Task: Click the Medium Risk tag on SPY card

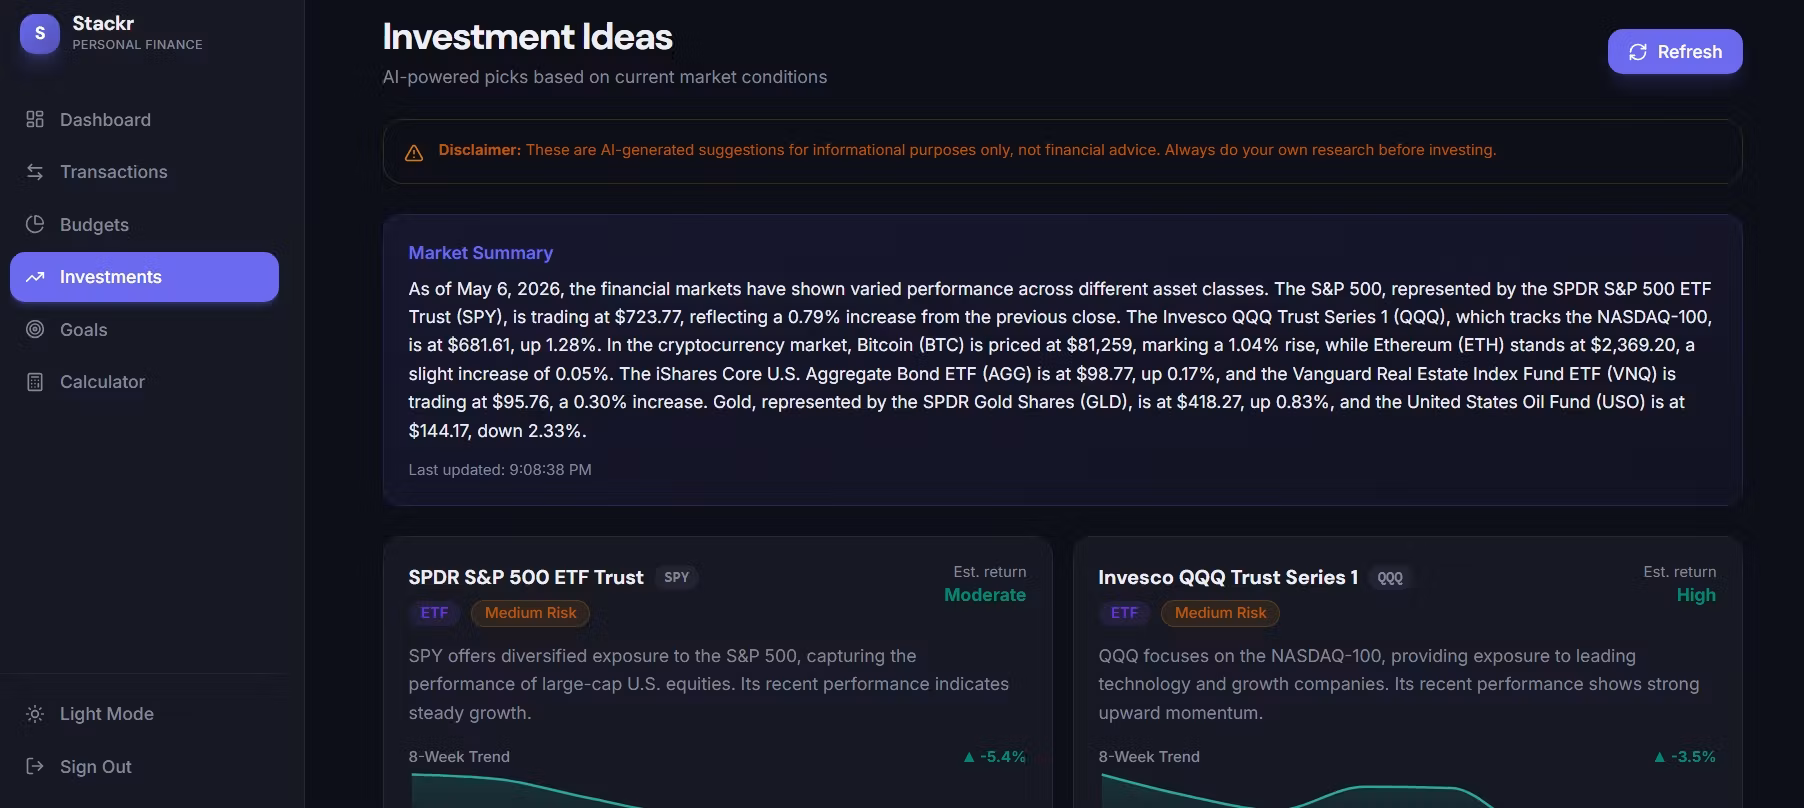Action: pos(531,613)
